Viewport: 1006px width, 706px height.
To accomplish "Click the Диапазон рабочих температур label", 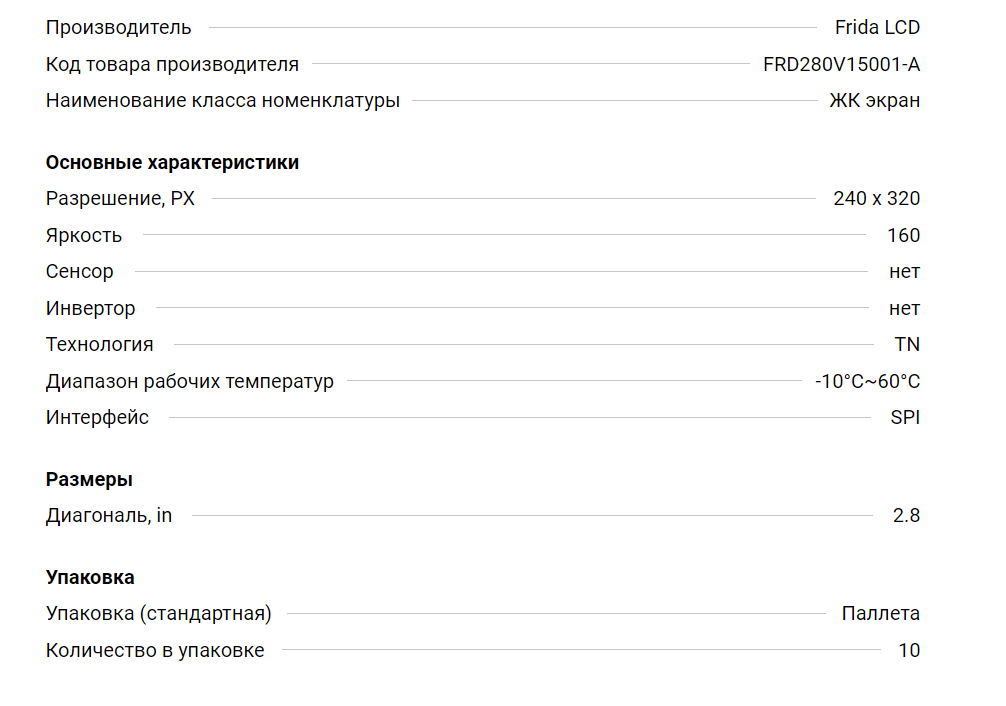I will (x=190, y=382).
